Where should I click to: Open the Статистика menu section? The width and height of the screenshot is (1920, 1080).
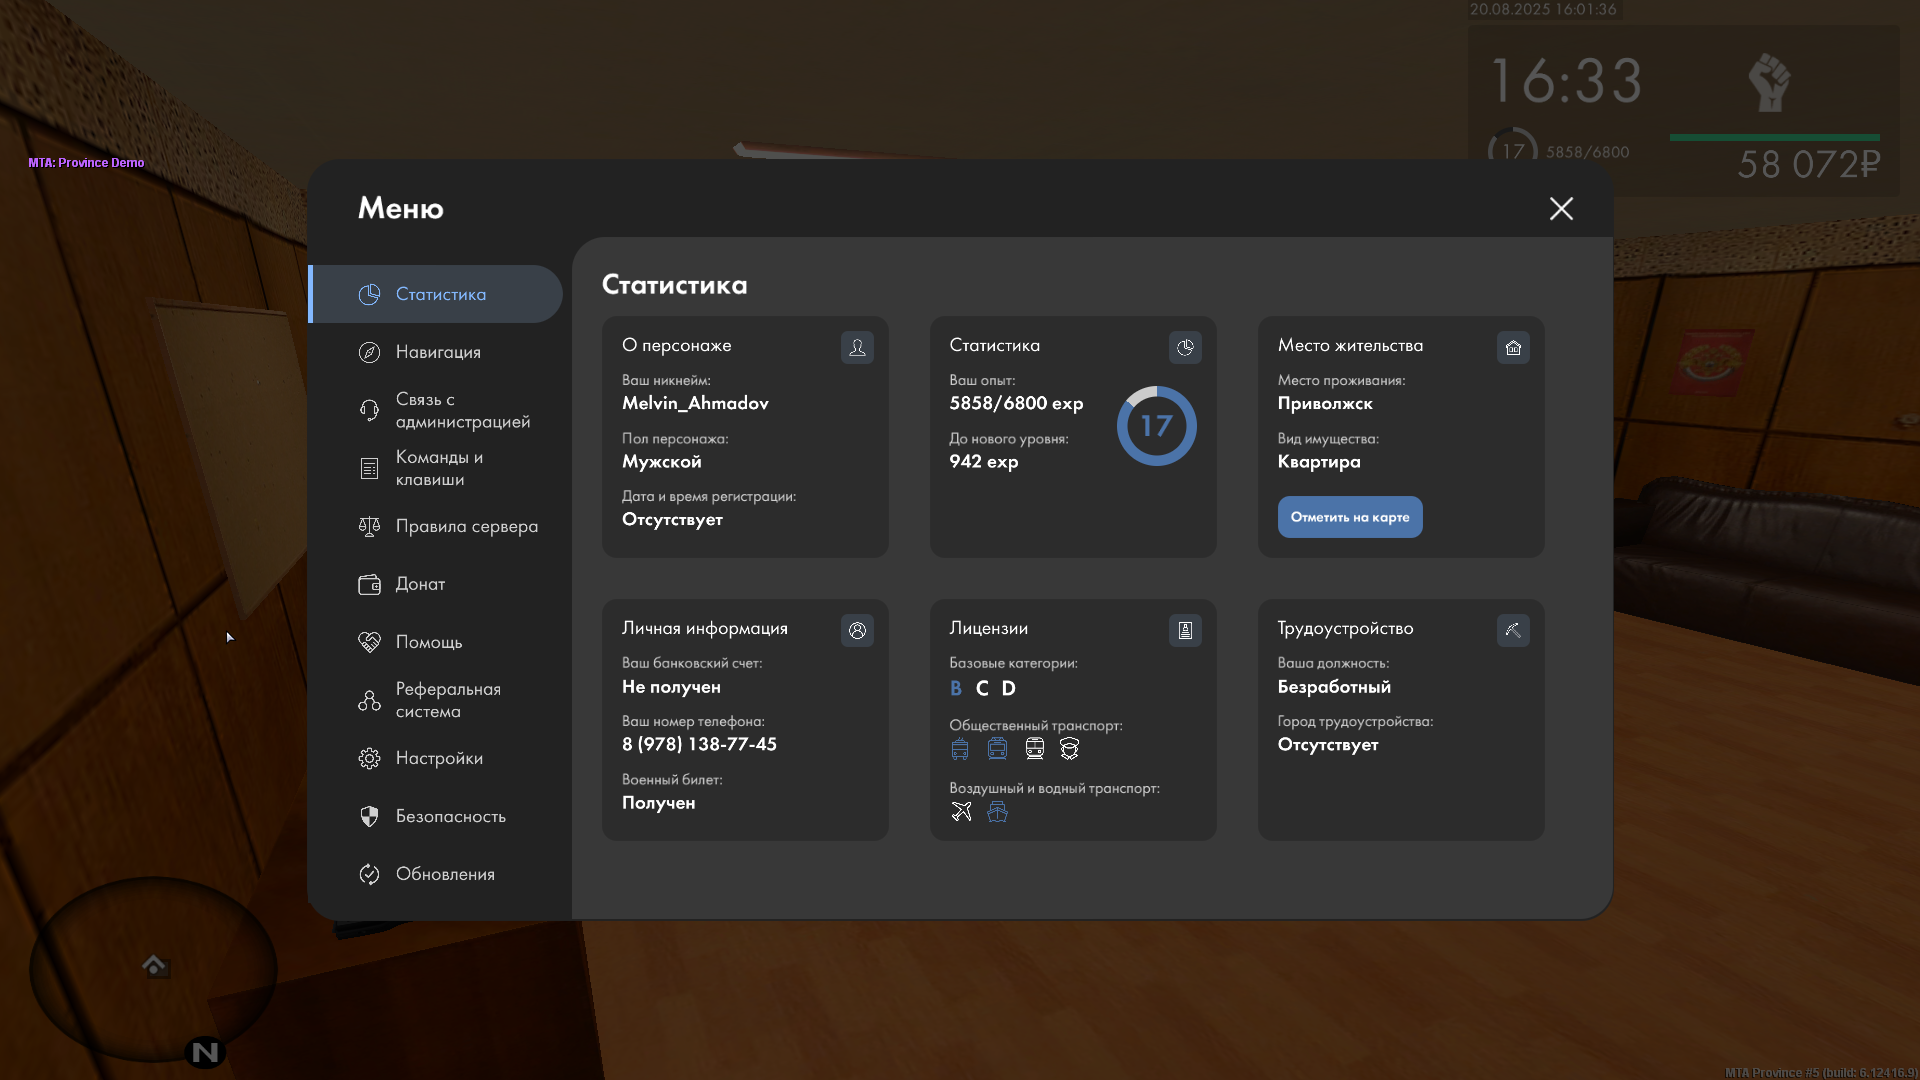(x=436, y=294)
